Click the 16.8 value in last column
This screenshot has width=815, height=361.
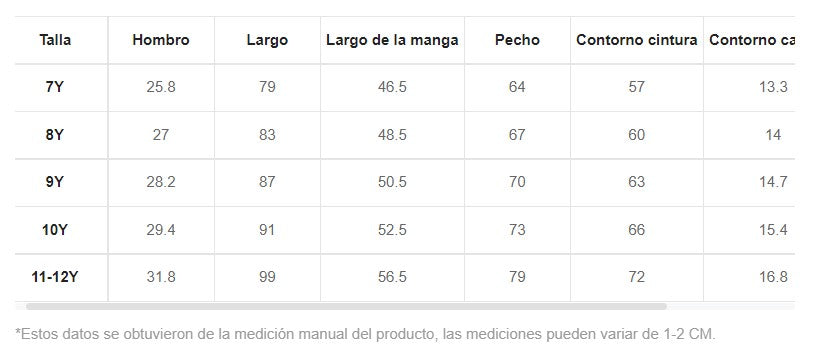coord(773,277)
